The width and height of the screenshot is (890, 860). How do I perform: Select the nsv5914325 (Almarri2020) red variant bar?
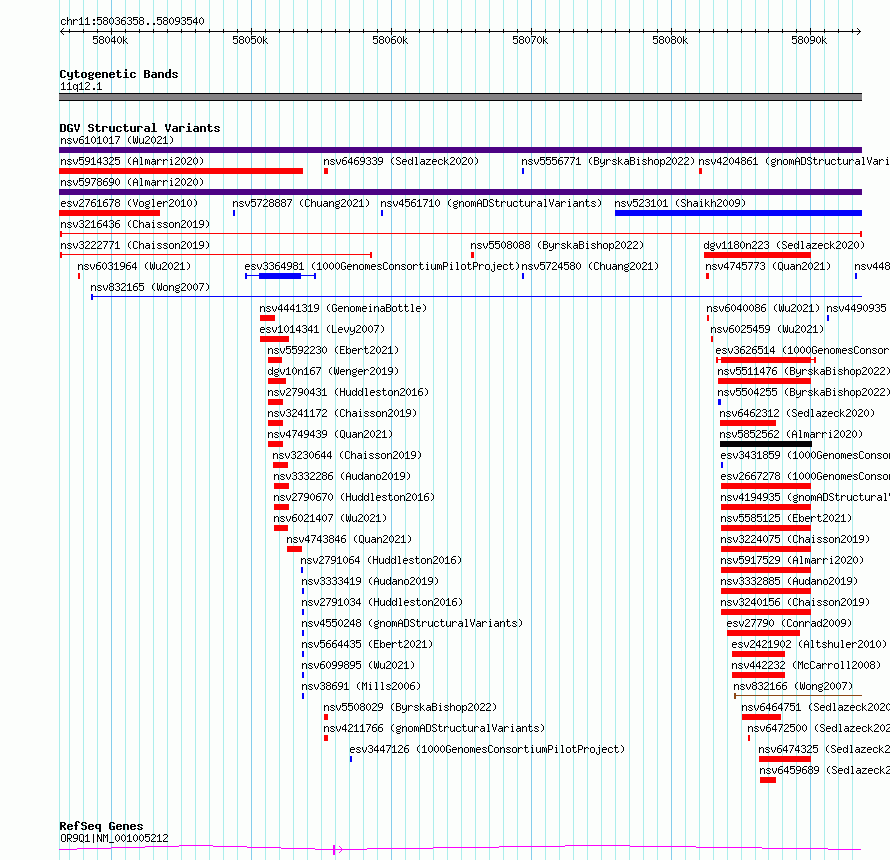tap(181, 171)
